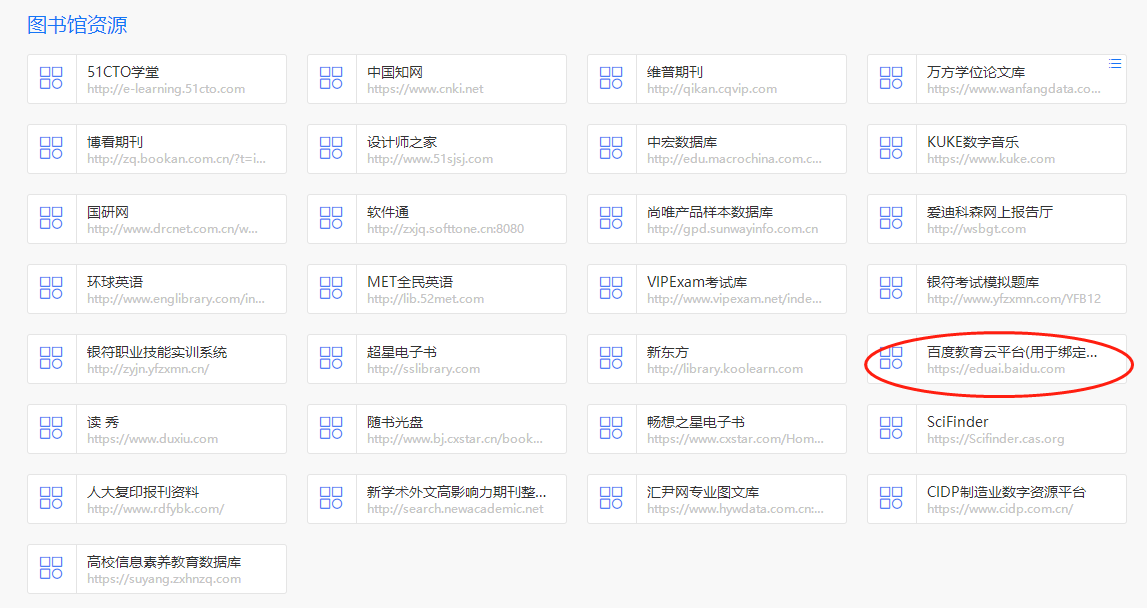The height and width of the screenshot is (608, 1147).
Task: Click the icon on the 博看期刊 card
Action: click(51, 149)
